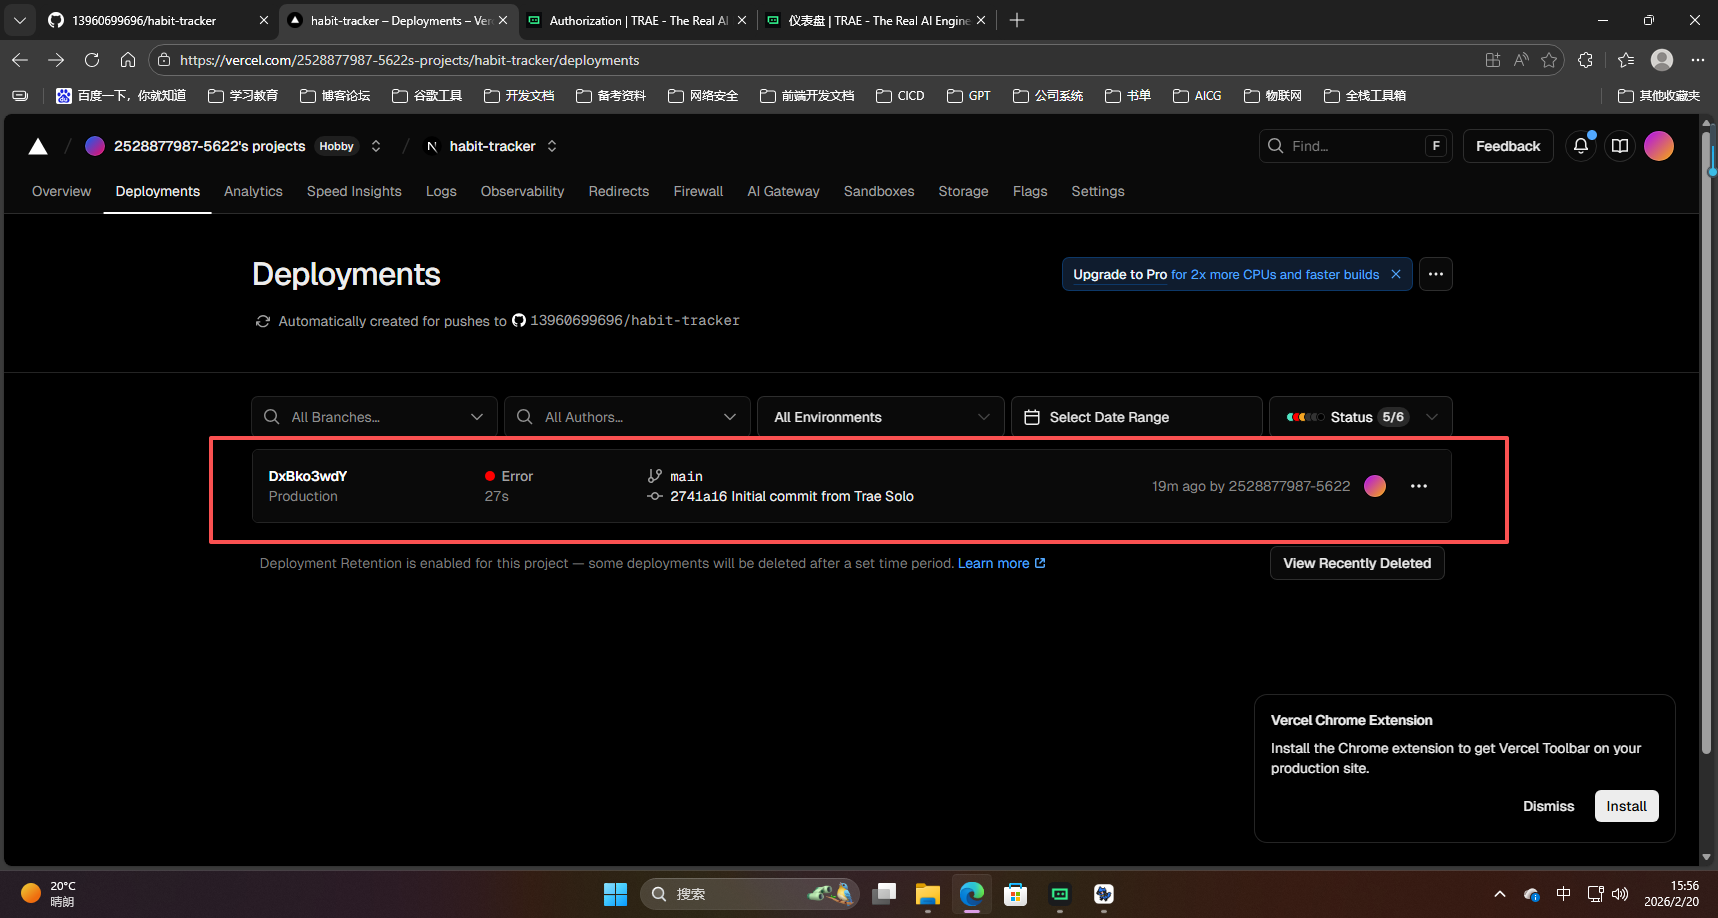Image resolution: width=1718 pixels, height=918 pixels.
Task: Open the team switcher chevron
Action: click(x=376, y=146)
